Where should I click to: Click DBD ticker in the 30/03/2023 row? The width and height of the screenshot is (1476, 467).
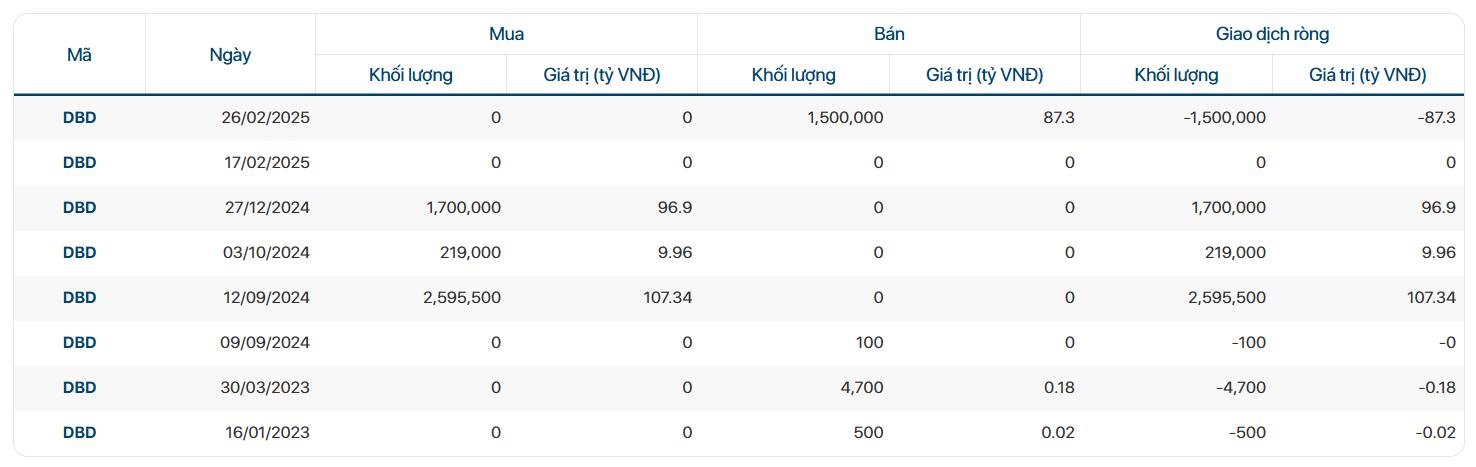[x=80, y=388]
